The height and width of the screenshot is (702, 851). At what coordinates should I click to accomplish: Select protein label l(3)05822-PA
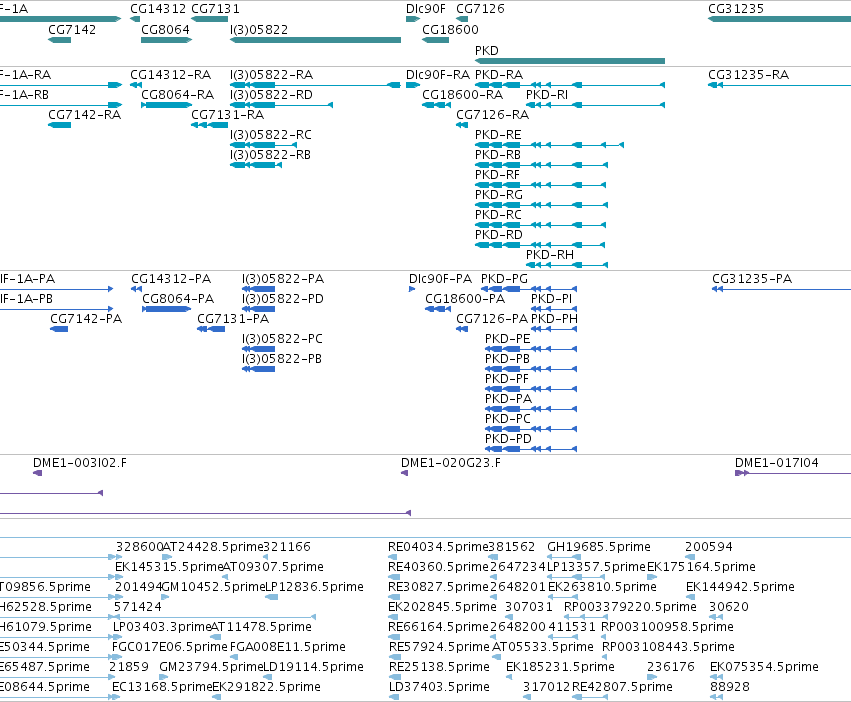coord(283,279)
